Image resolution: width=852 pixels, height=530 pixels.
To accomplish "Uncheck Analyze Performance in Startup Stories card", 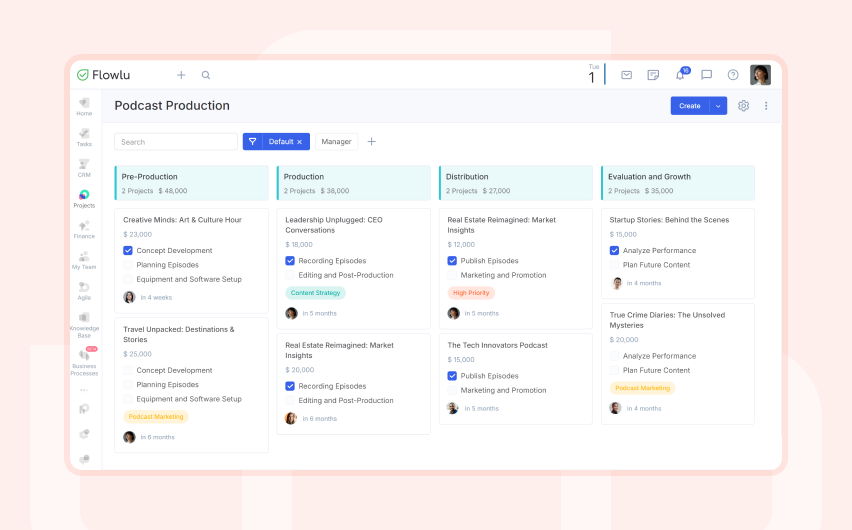I will point(615,251).
